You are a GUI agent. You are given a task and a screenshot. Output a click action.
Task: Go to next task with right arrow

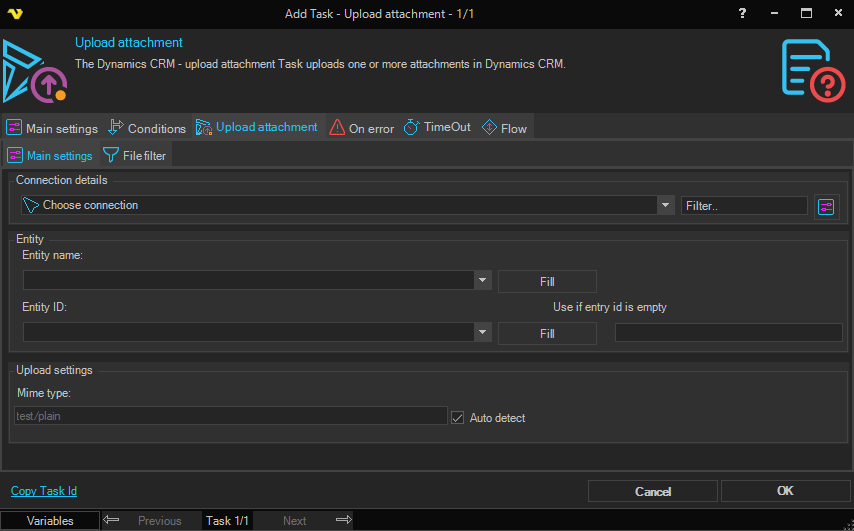[x=344, y=520]
